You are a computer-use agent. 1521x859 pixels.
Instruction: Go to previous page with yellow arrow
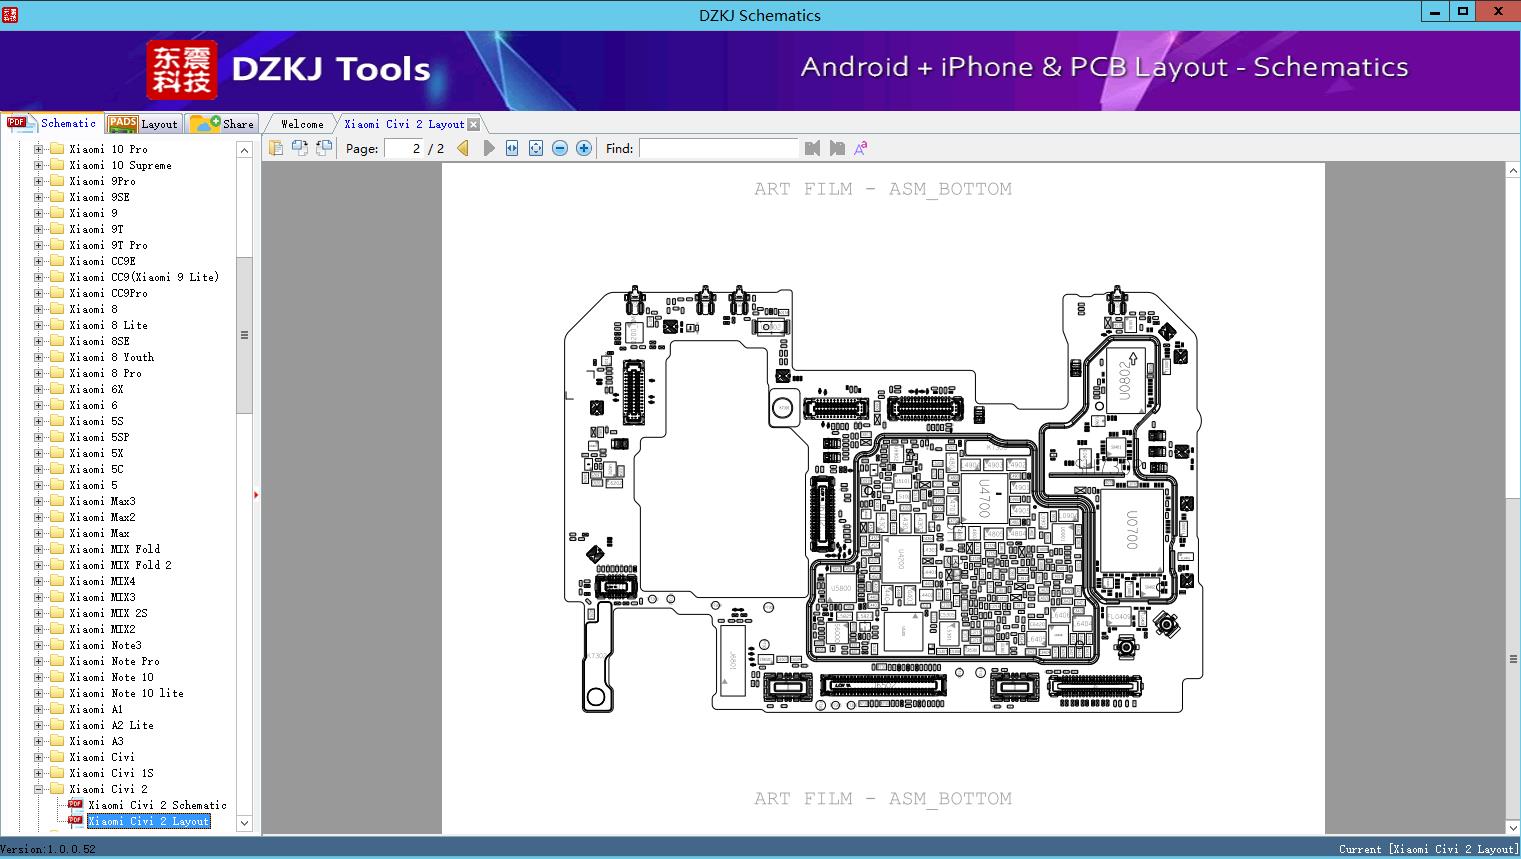tap(463, 148)
